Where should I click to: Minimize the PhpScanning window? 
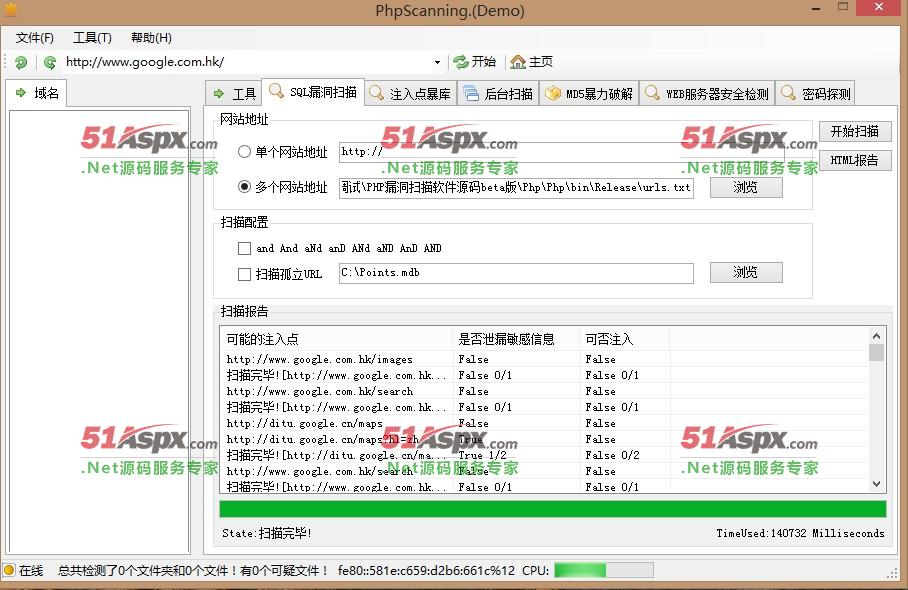pyautogui.click(x=817, y=9)
